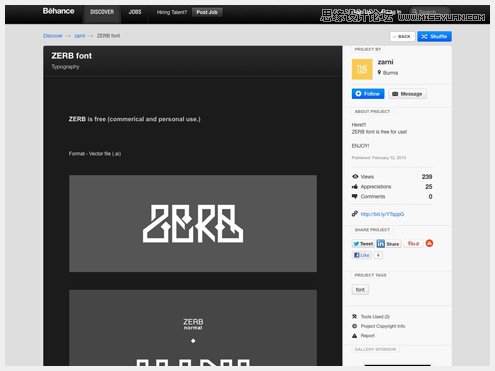This screenshot has width=495, height=371.
Task: Go back with the Back button
Action: click(402, 36)
